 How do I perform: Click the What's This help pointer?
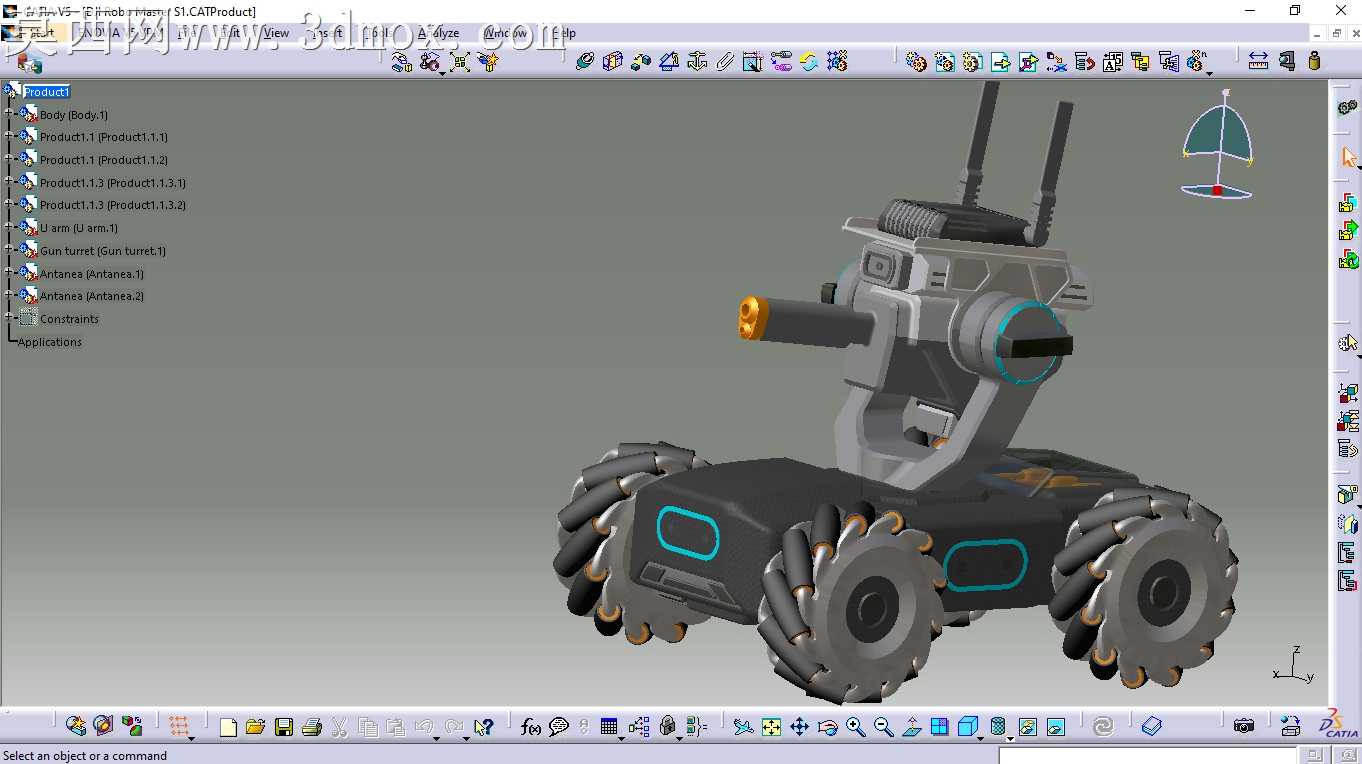point(483,727)
